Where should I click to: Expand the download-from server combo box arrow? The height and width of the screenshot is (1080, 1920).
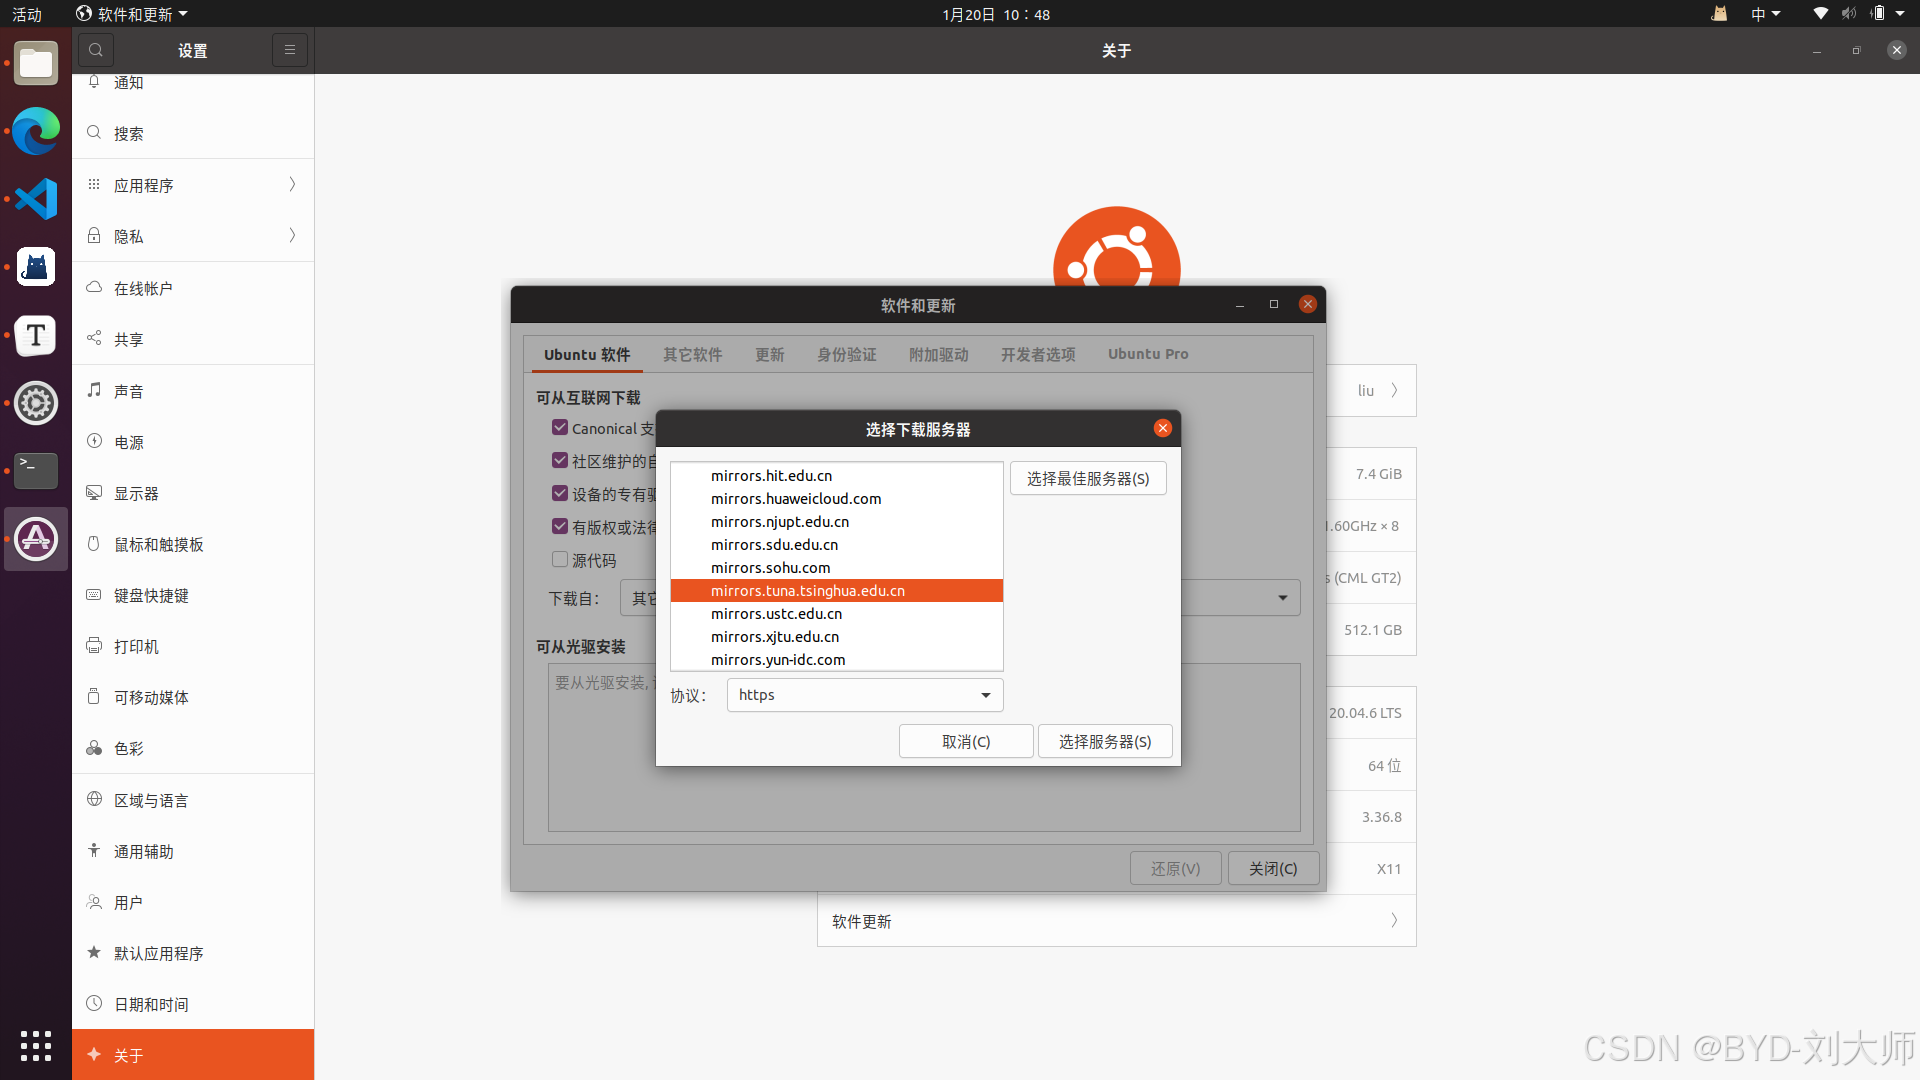(1282, 598)
